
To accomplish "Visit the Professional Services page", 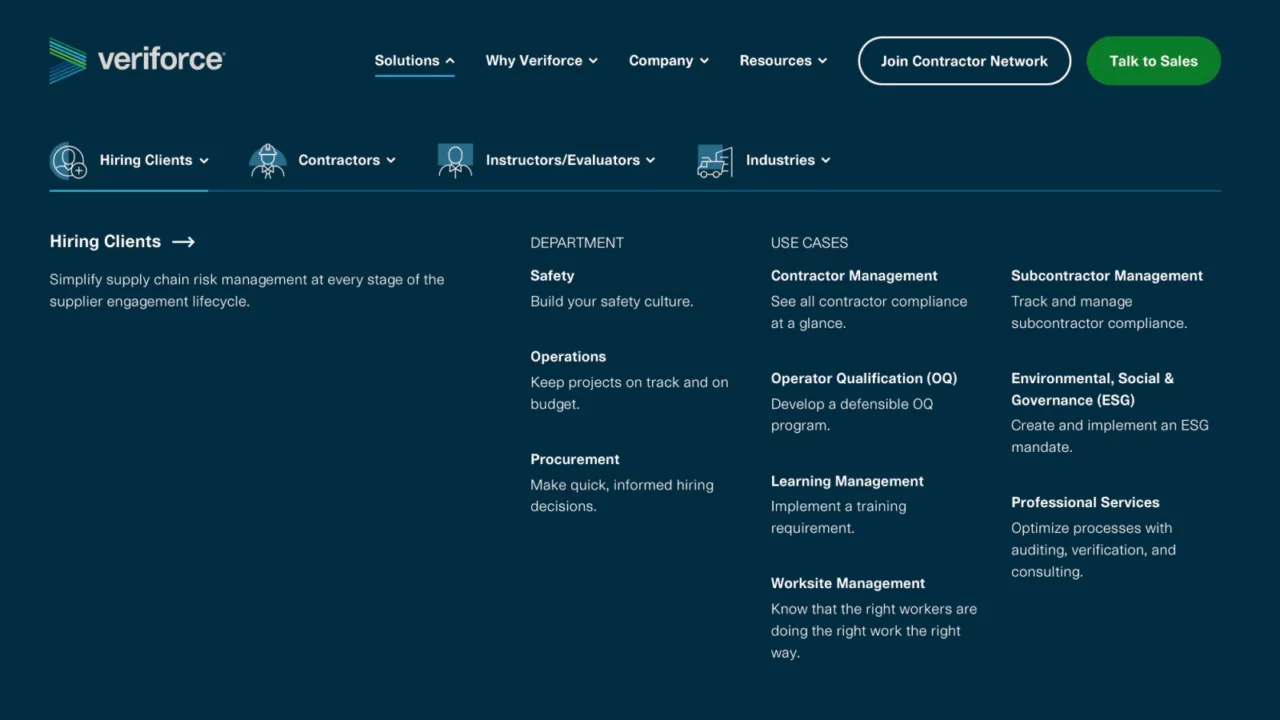I will [1085, 503].
